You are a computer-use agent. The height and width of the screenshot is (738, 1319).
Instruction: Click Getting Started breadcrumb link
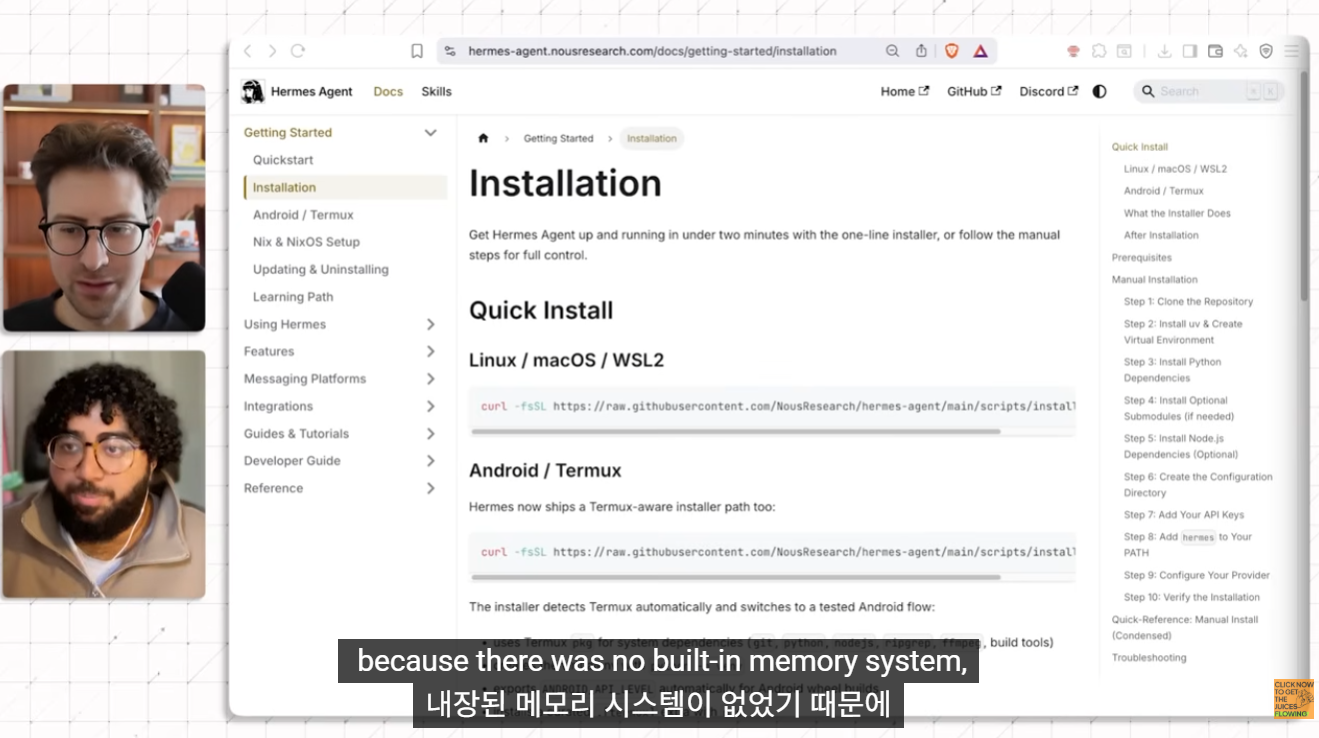pos(558,139)
